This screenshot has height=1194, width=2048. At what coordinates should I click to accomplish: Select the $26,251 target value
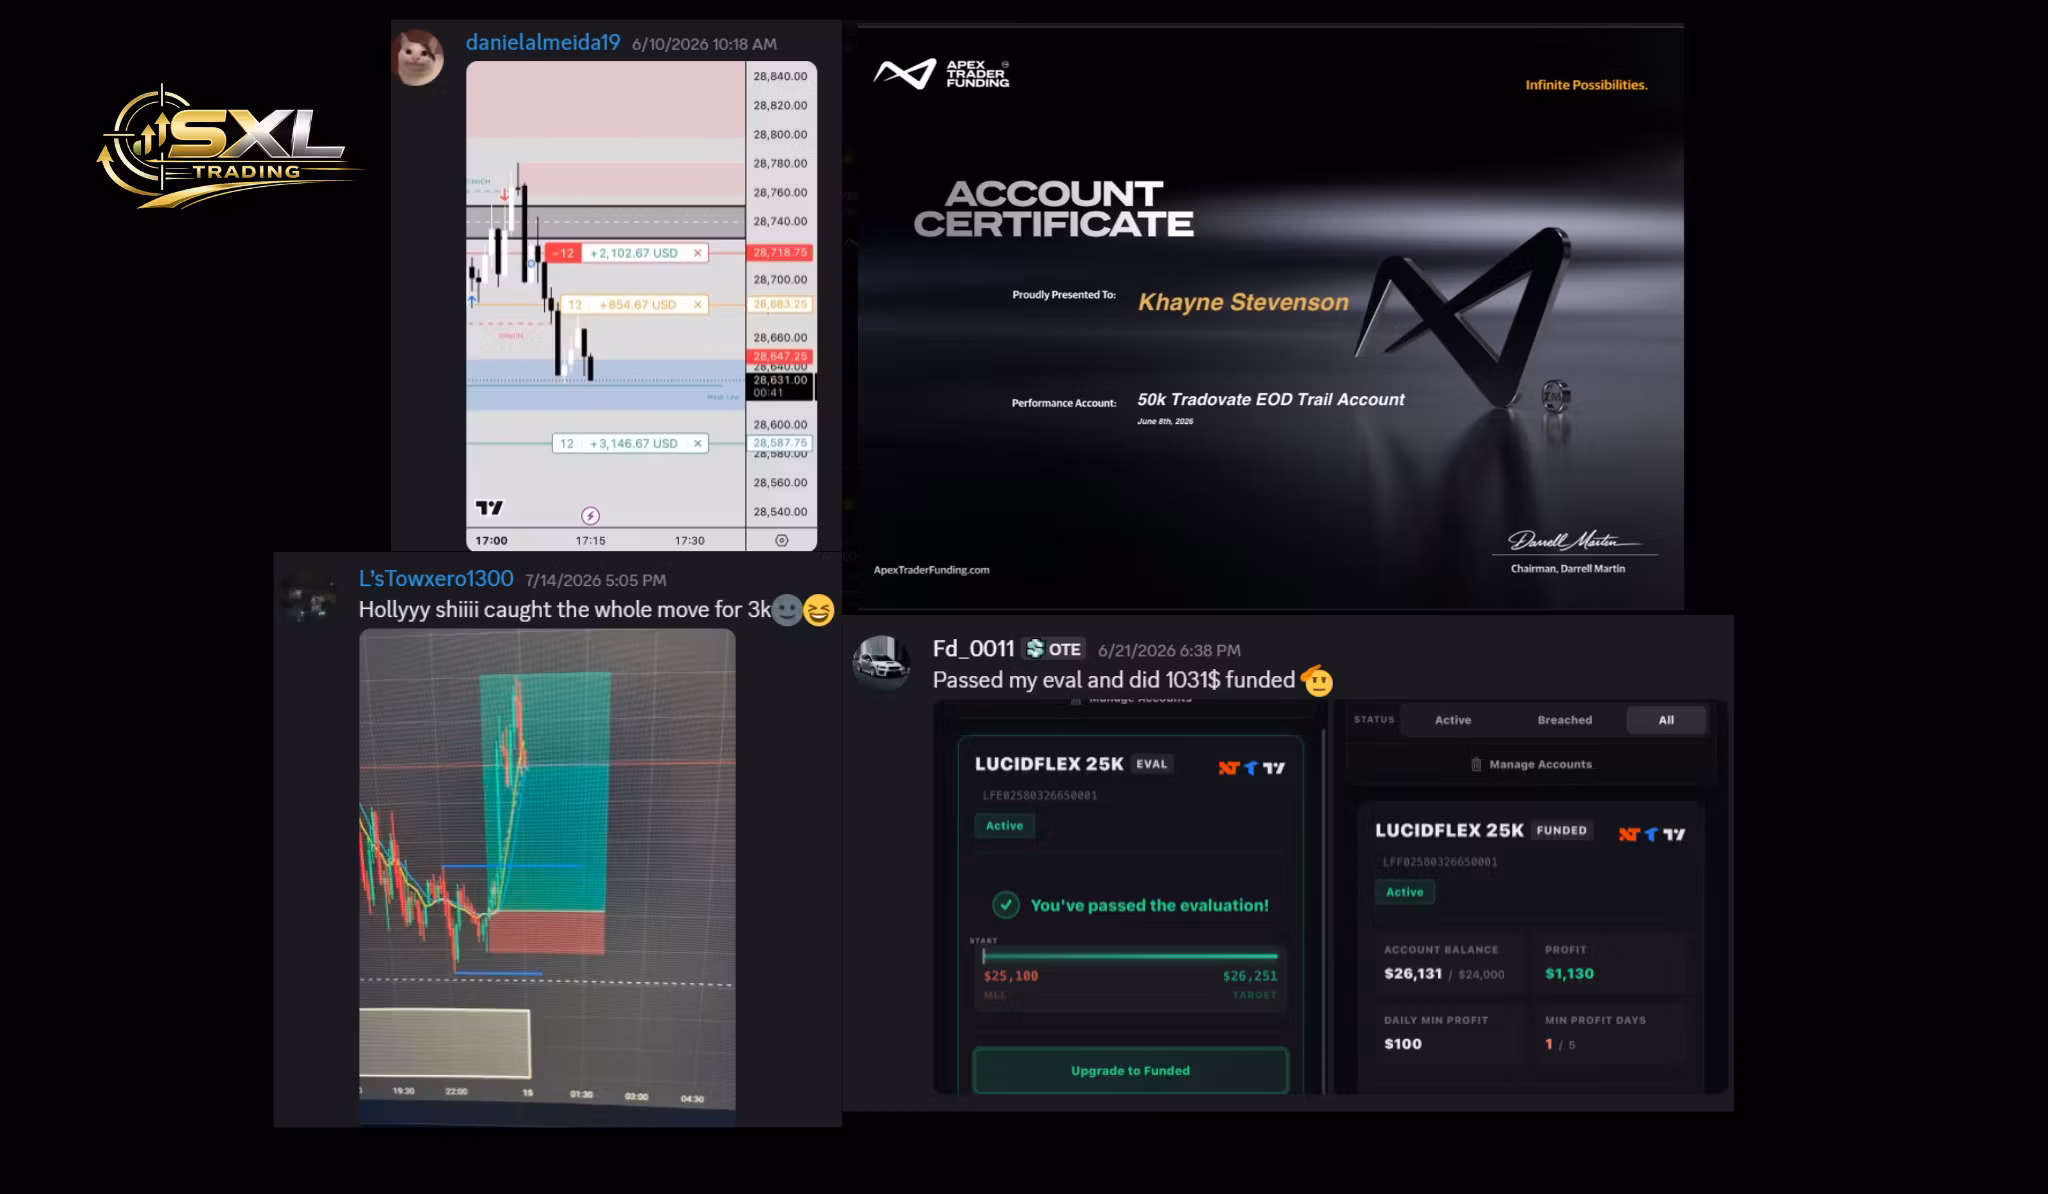pos(1250,976)
